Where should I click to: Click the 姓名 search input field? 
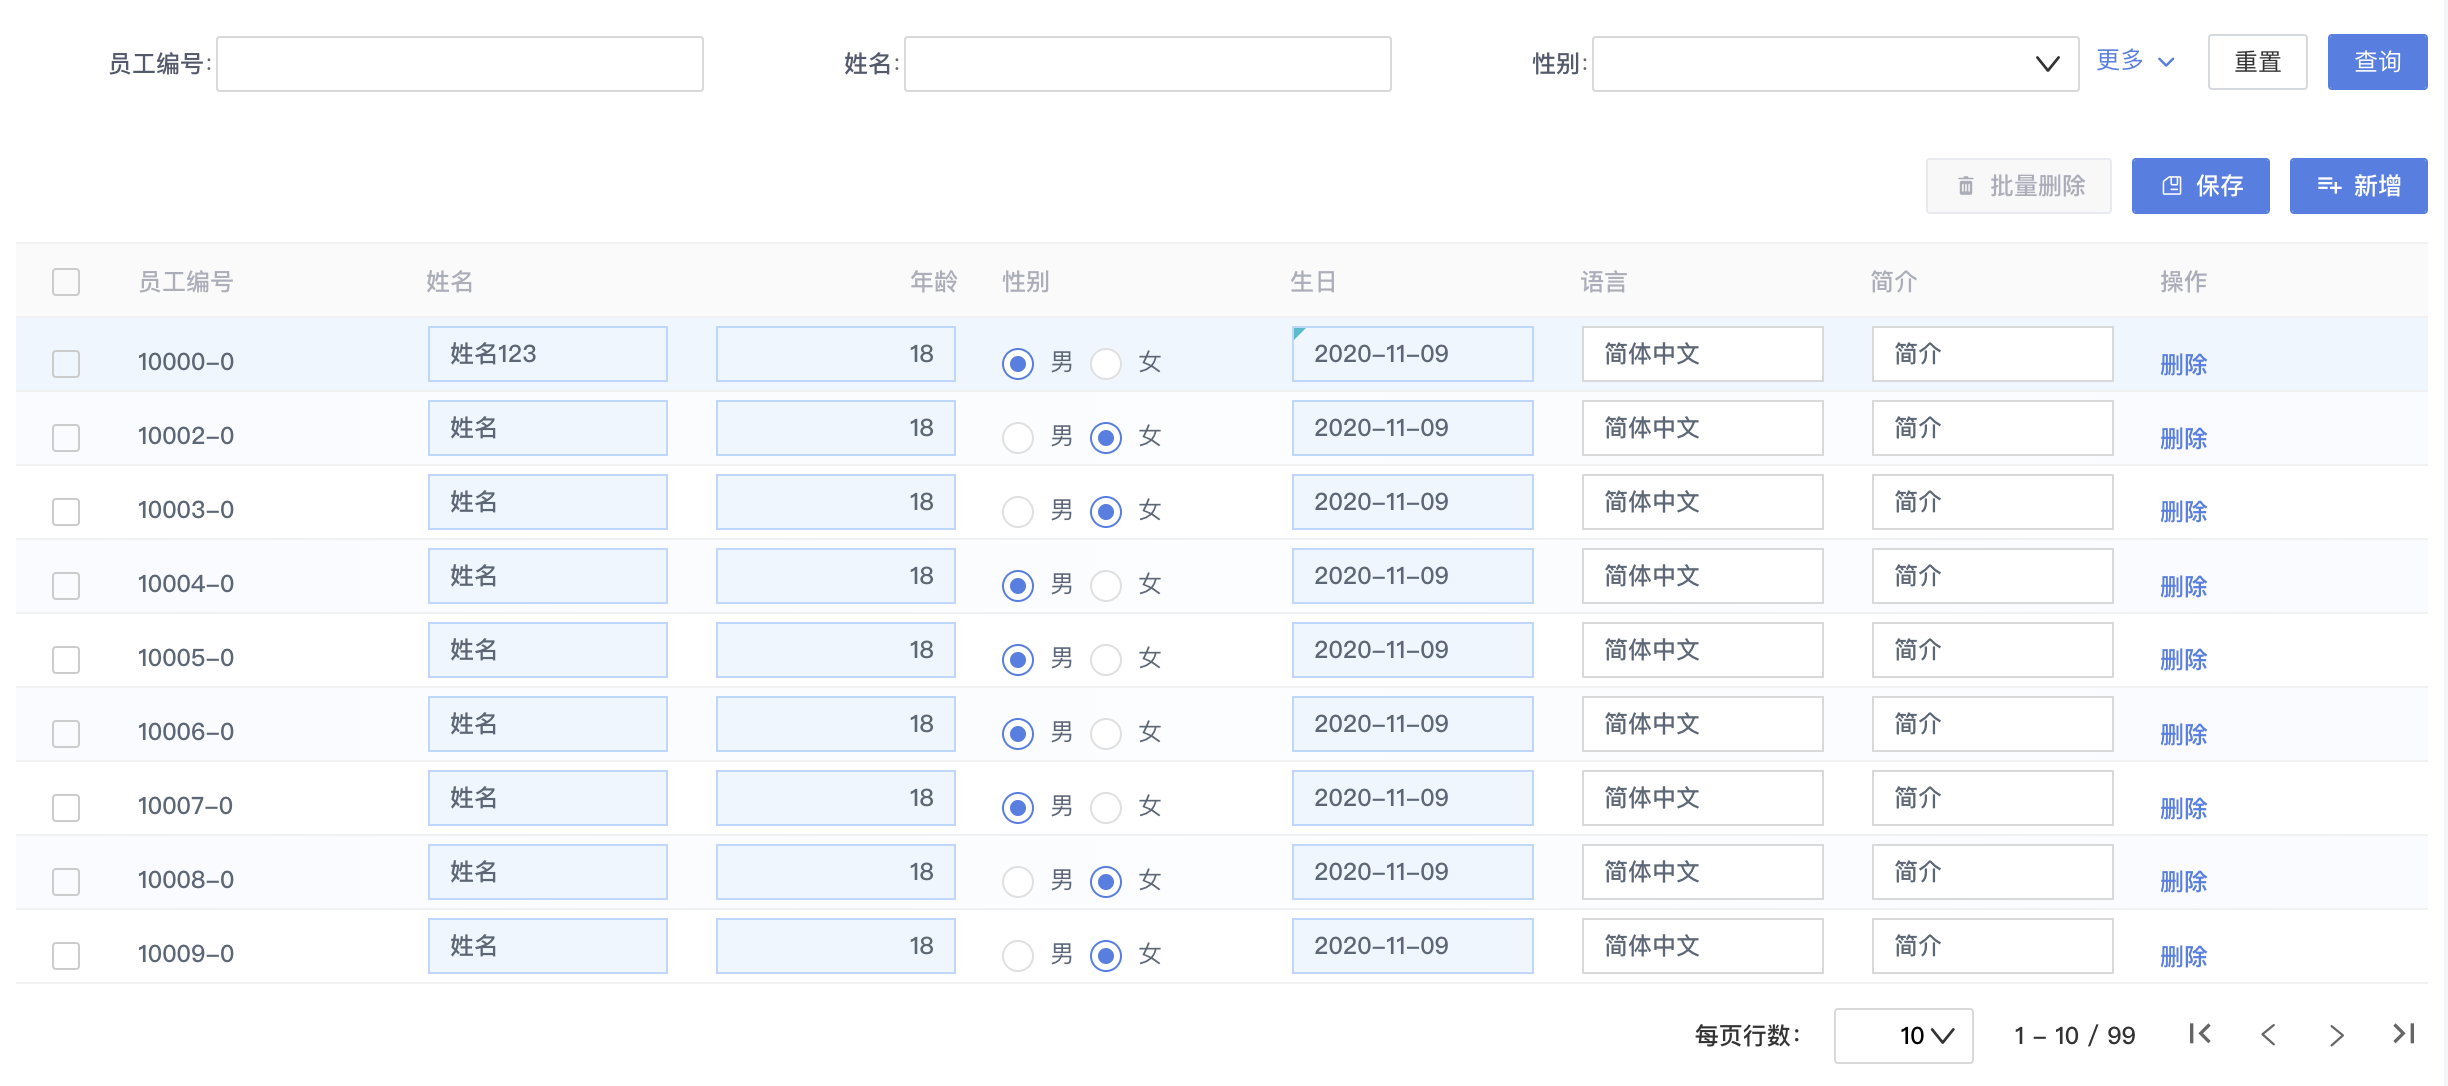(1146, 63)
